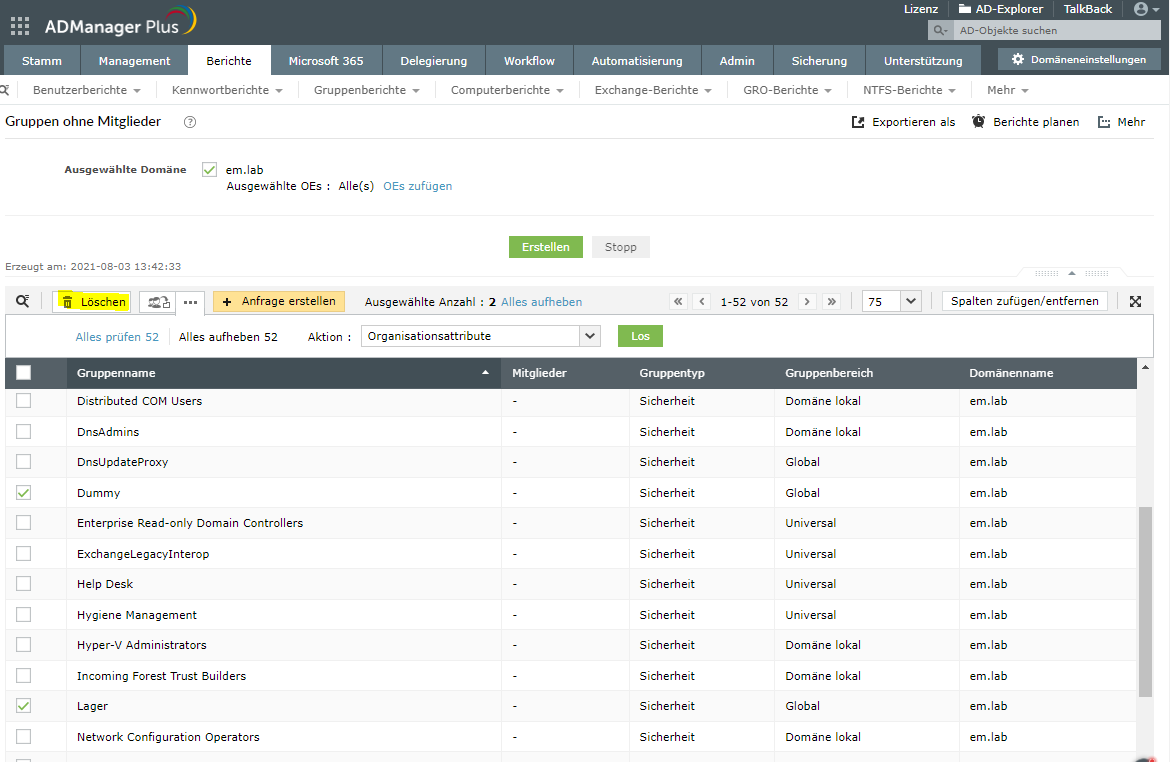This screenshot has width=1170, height=762.
Task: Go to the first page of results
Action: pyautogui.click(x=678, y=302)
